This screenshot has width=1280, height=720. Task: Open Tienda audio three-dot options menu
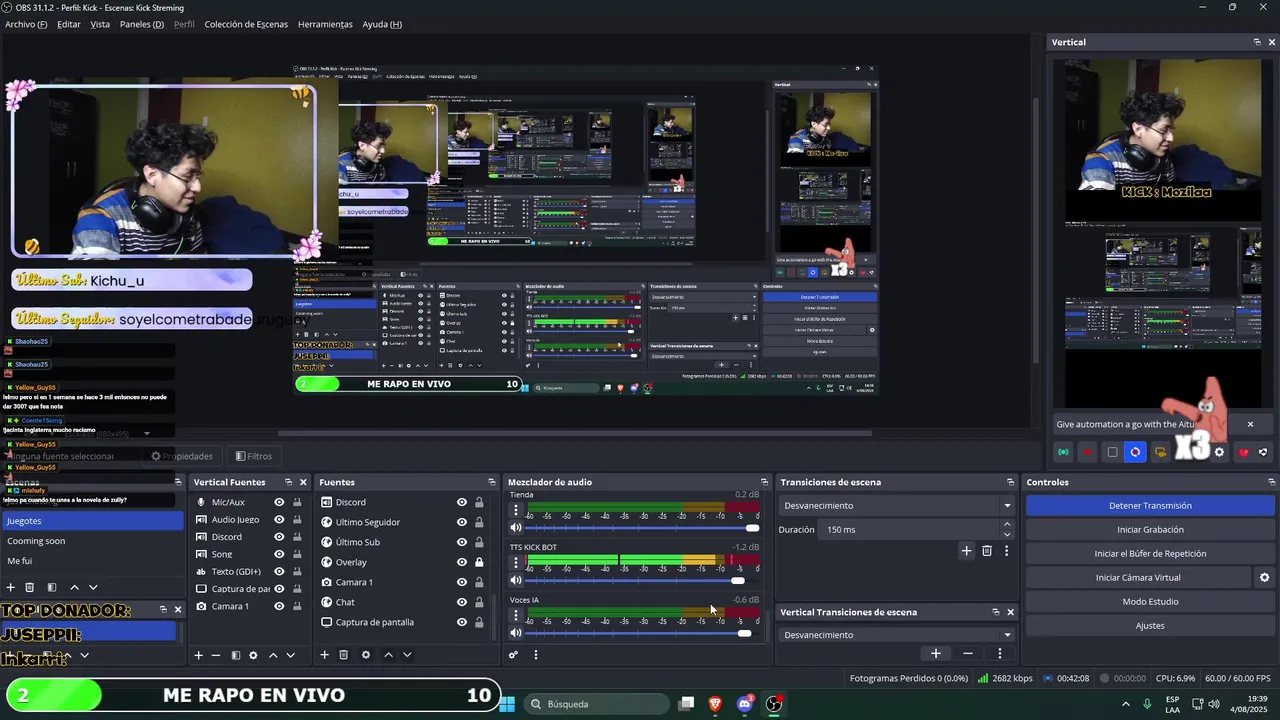pos(516,510)
